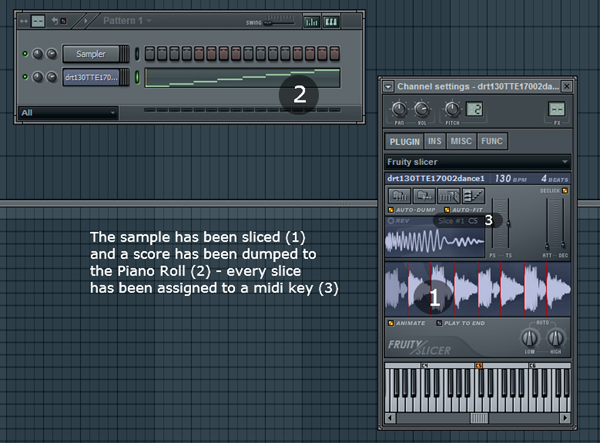
Task: Click the second folder icon in Fruity slicer
Action: [424, 196]
